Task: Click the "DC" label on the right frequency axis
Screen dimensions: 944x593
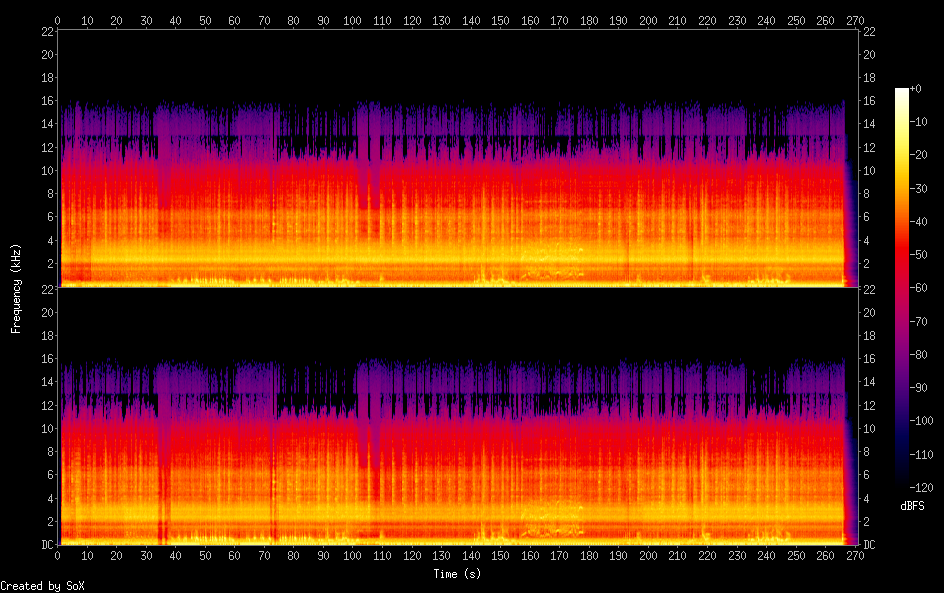Action: coord(869,545)
